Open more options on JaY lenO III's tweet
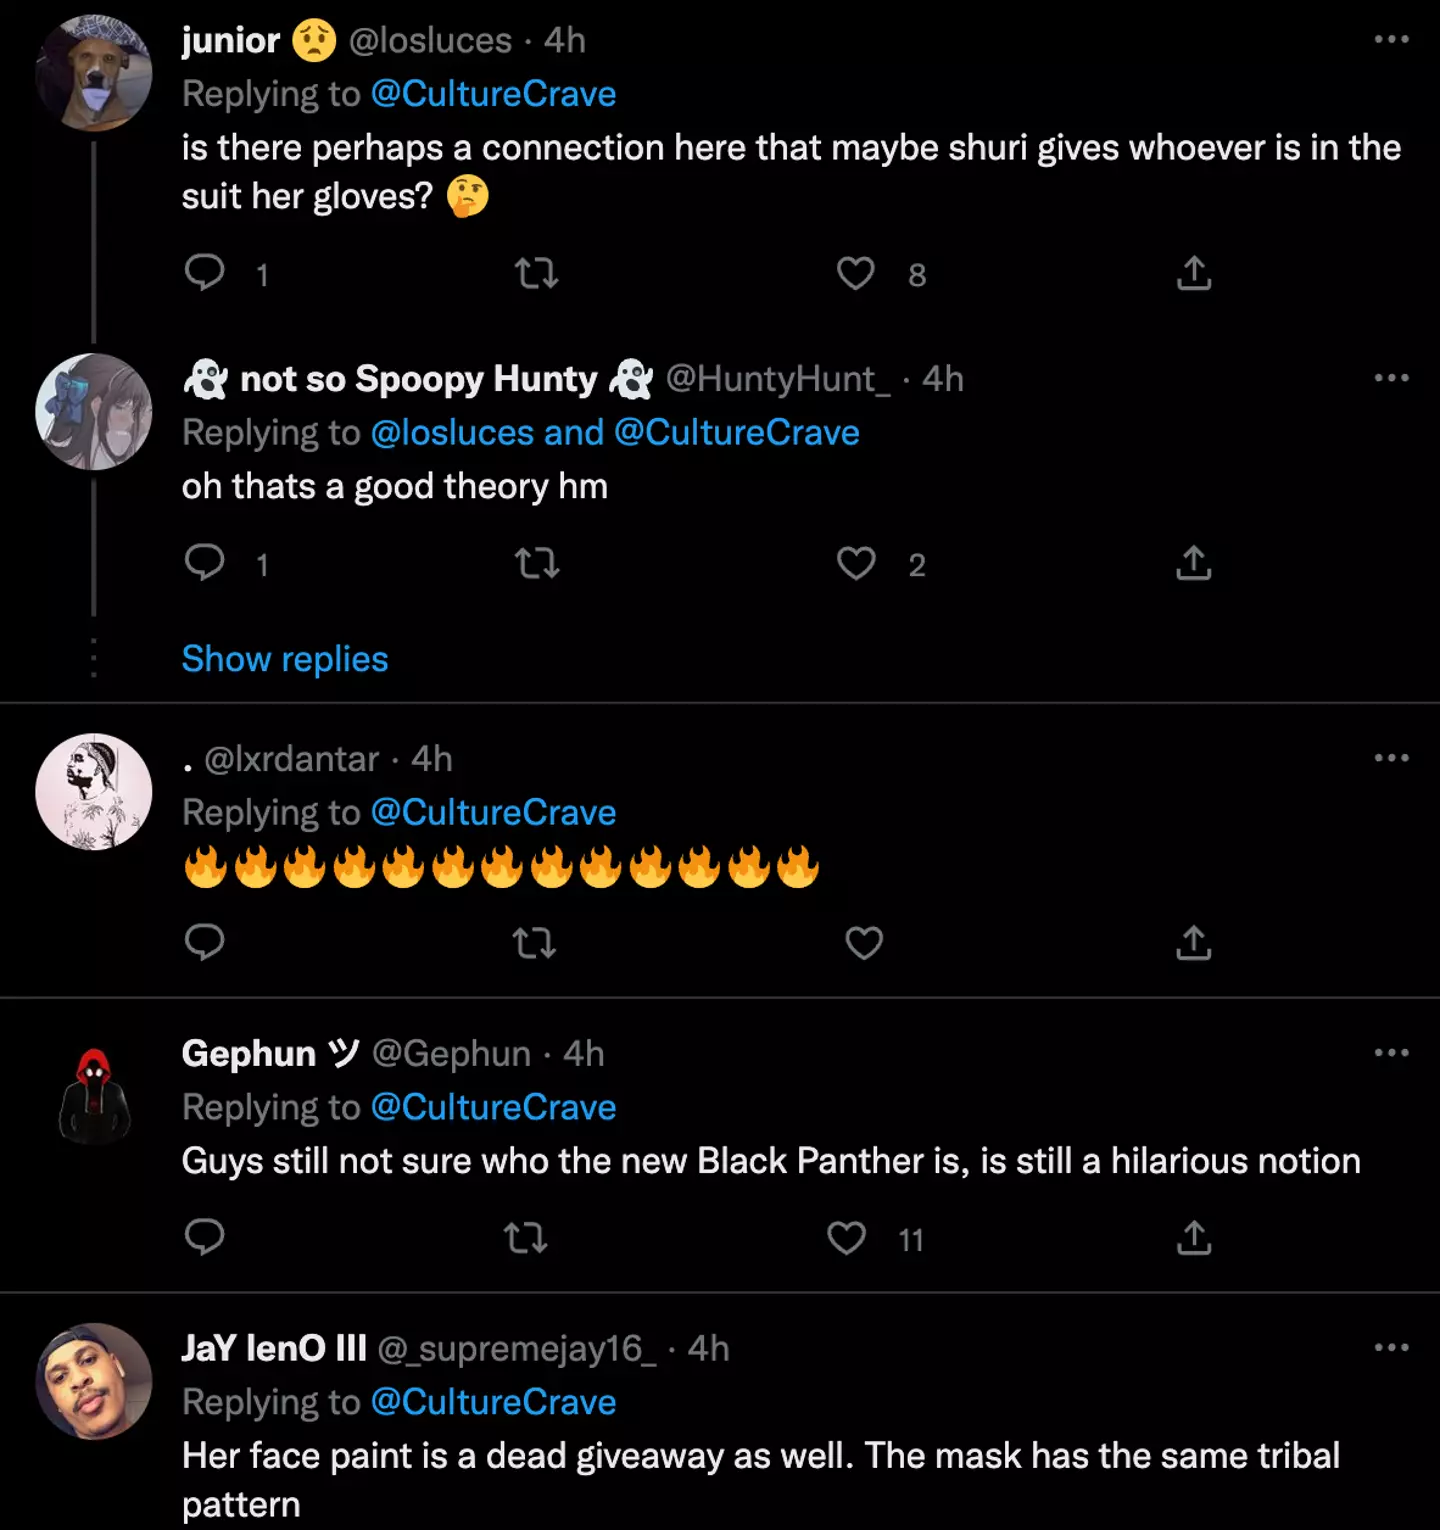1440x1530 pixels. tap(1390, 1347)
